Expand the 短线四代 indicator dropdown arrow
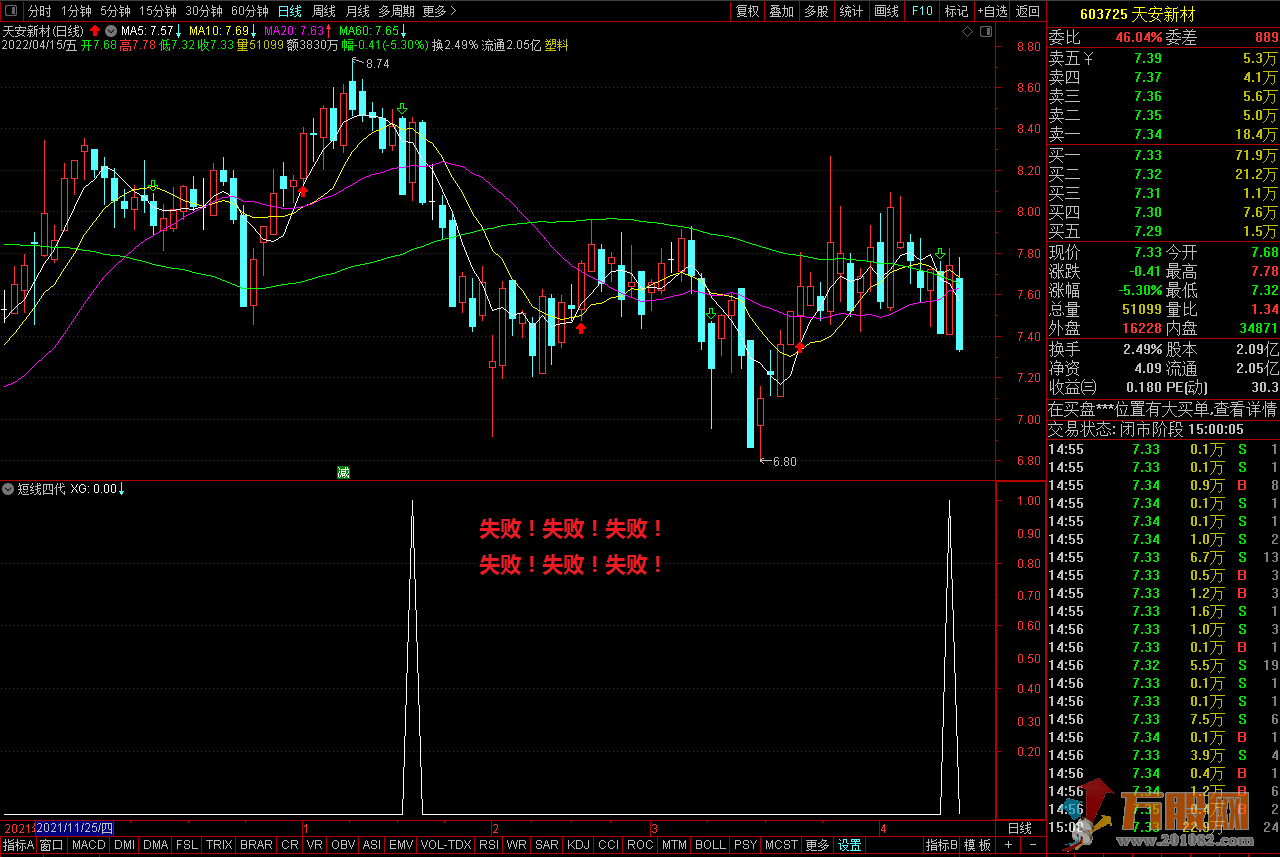1280x857 pixels. (x=9, y=489)
